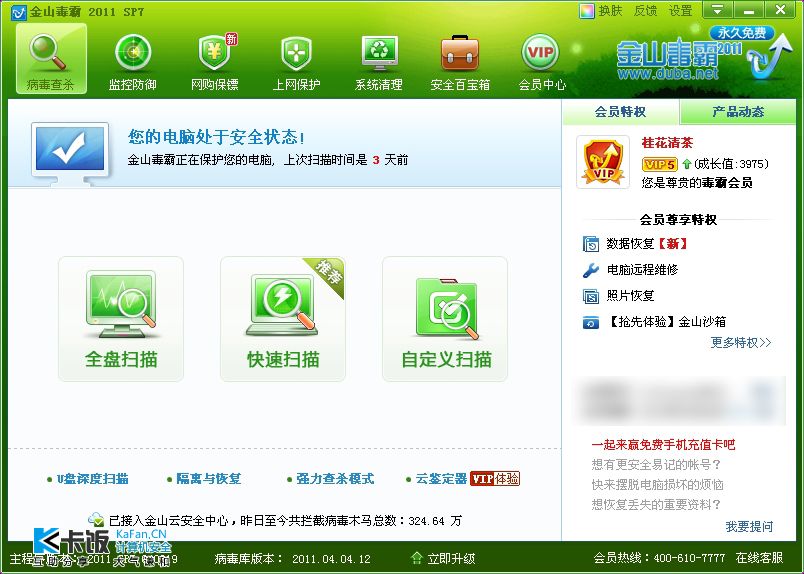Open the 系统清理 system cleanup icon

pyautogui.click(x=379, y=59)
